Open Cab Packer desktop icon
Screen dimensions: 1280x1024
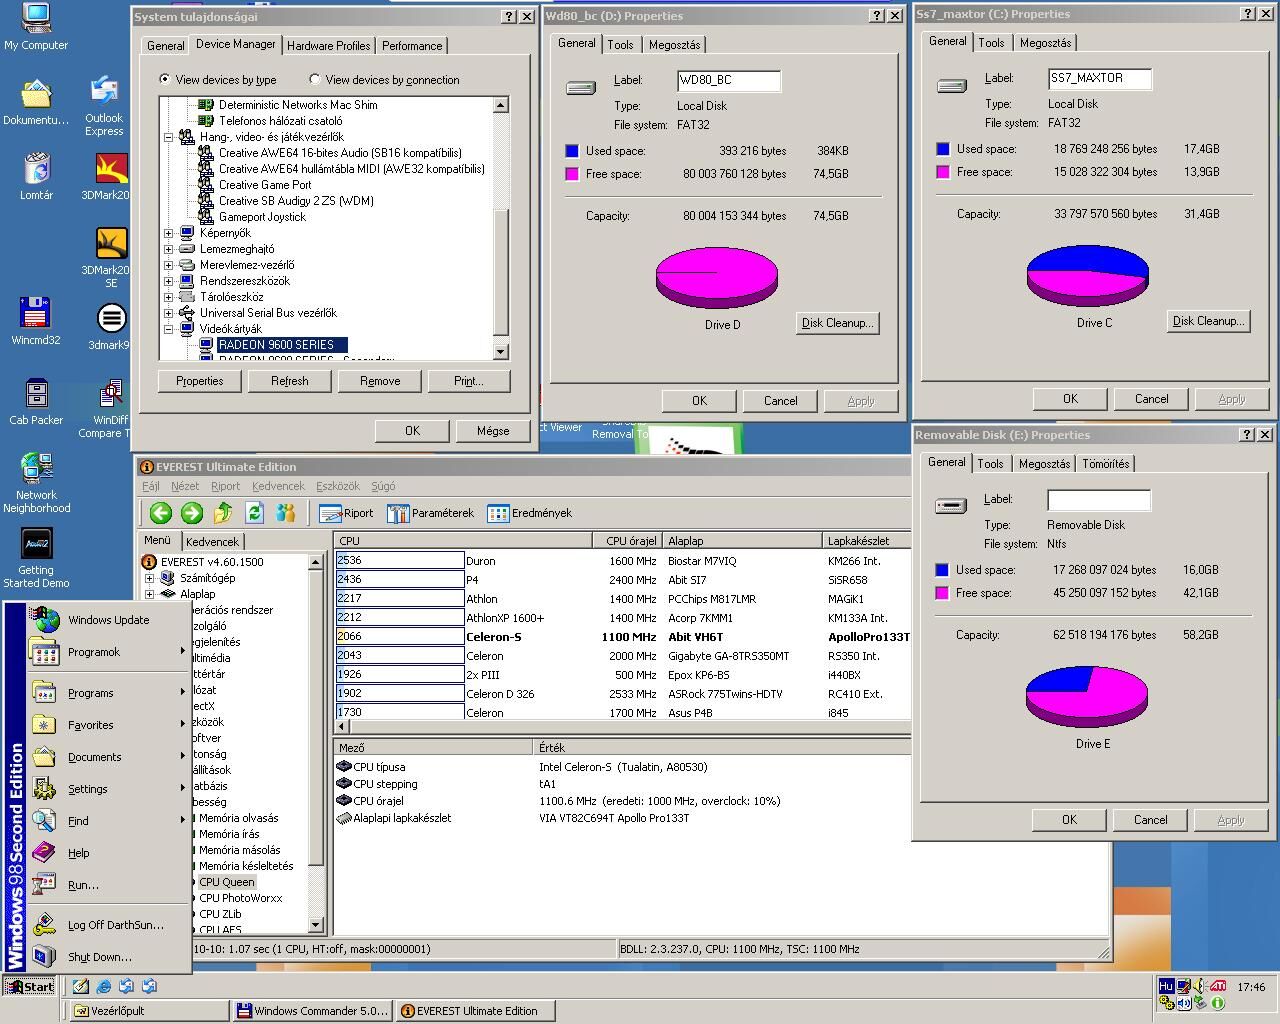click(36, 401)
